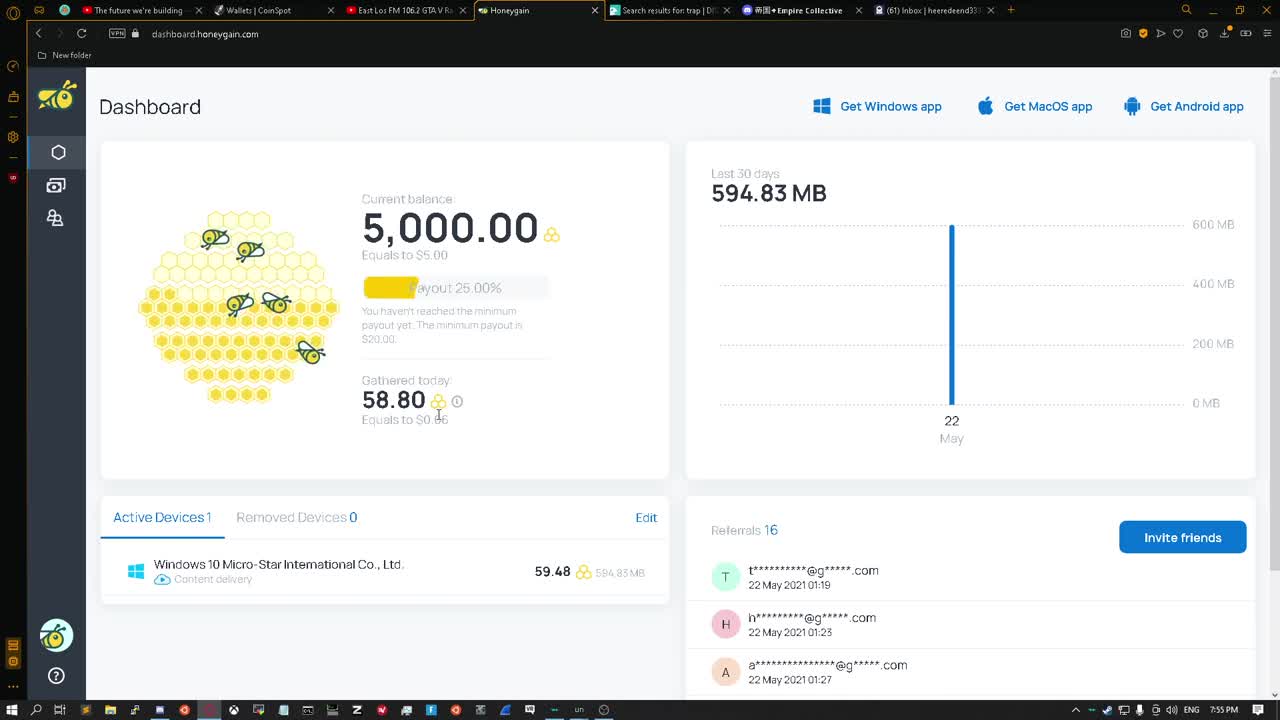Close the Honeygain browser tab
The image size is (1280, 720).
pos(596,10)
